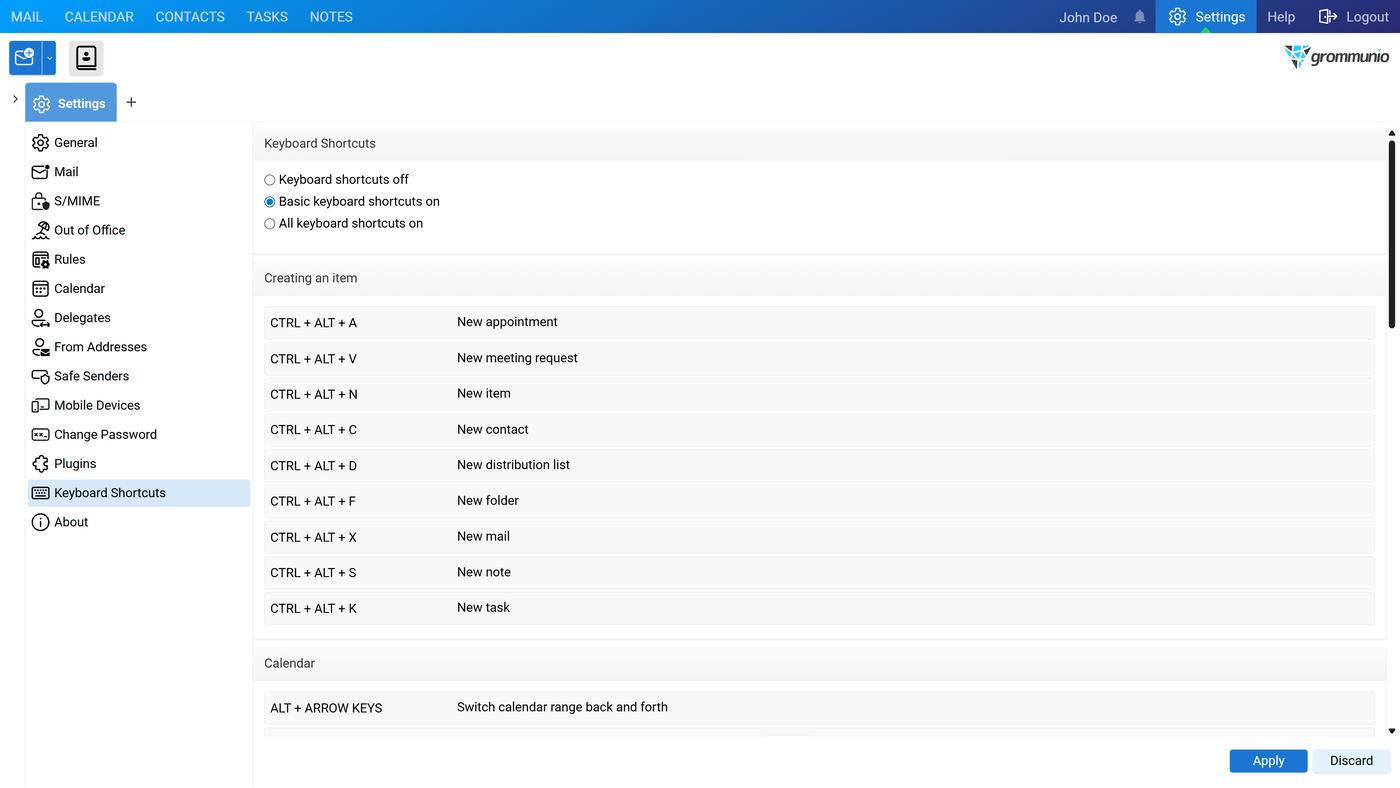Add a new tab with plus button
Image resolution: width=1400 pixels, height=788 pixels.
pyautogui.click(x=131, y=103)
